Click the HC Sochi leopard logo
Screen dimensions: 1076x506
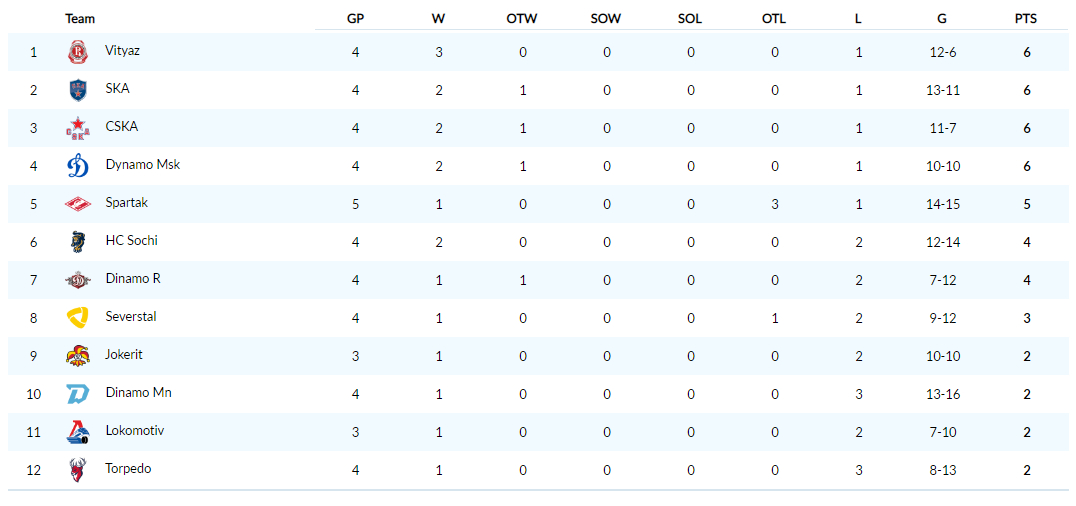click(78, 242)
